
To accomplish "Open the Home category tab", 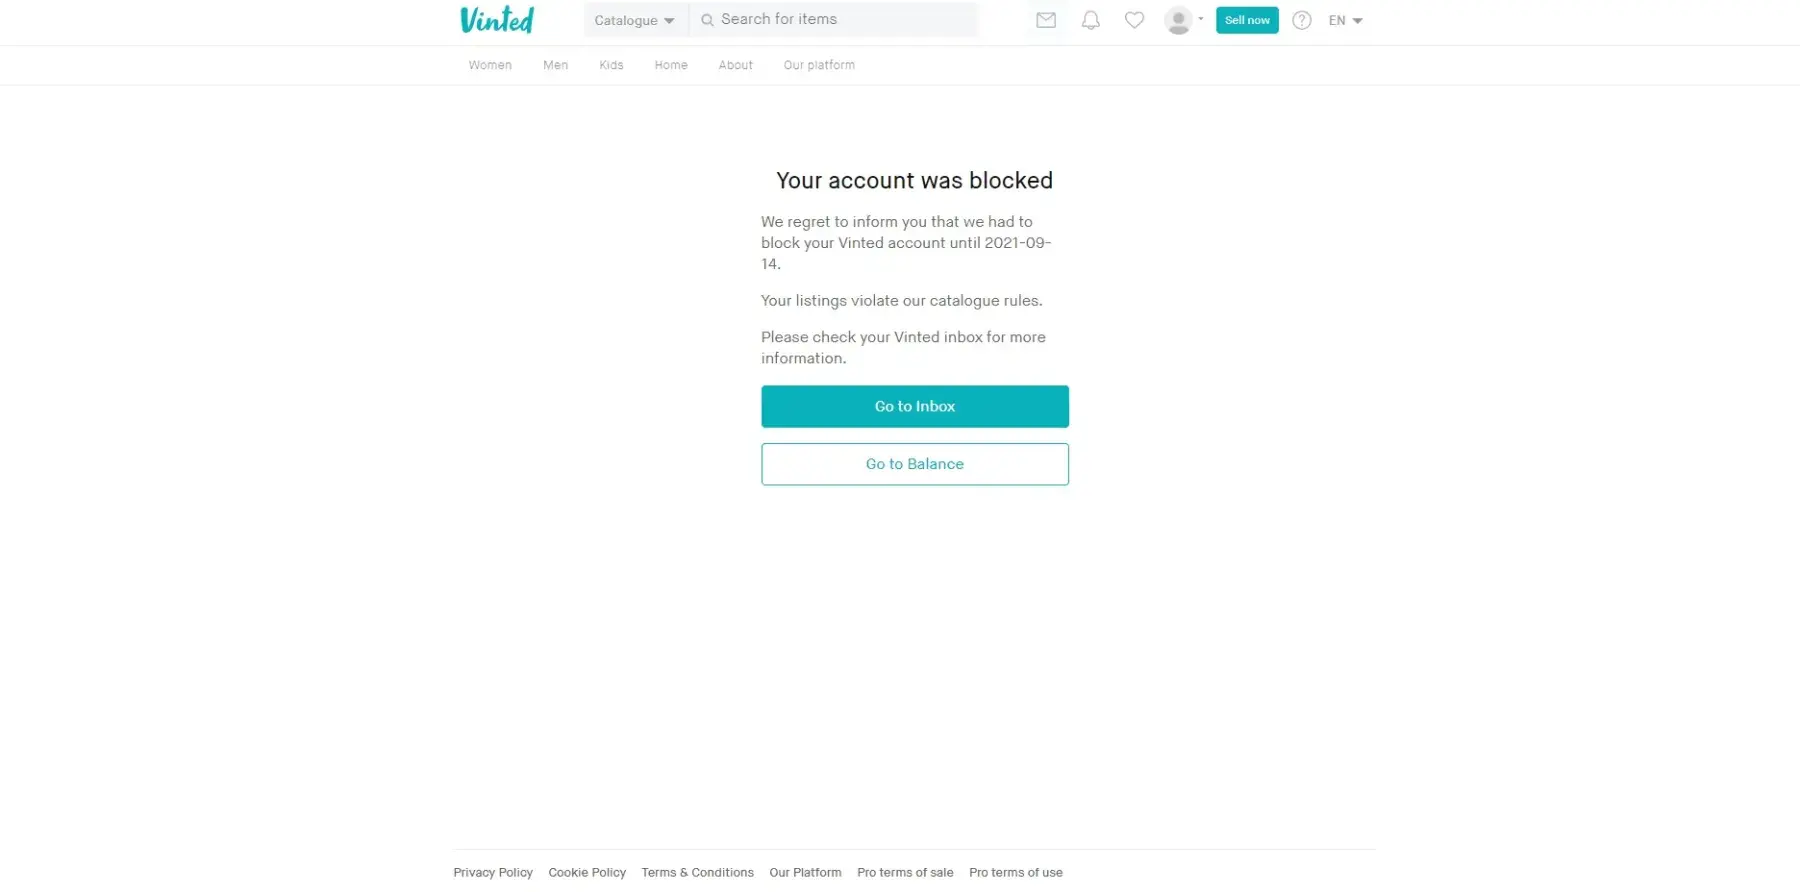I will click(671, 65).
